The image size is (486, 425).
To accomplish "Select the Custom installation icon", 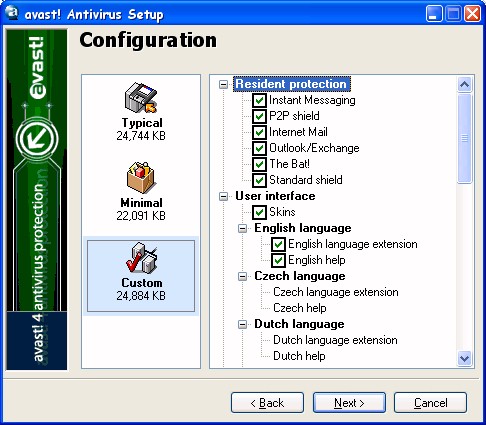I will pyautogui.click(x=141, y=257).
